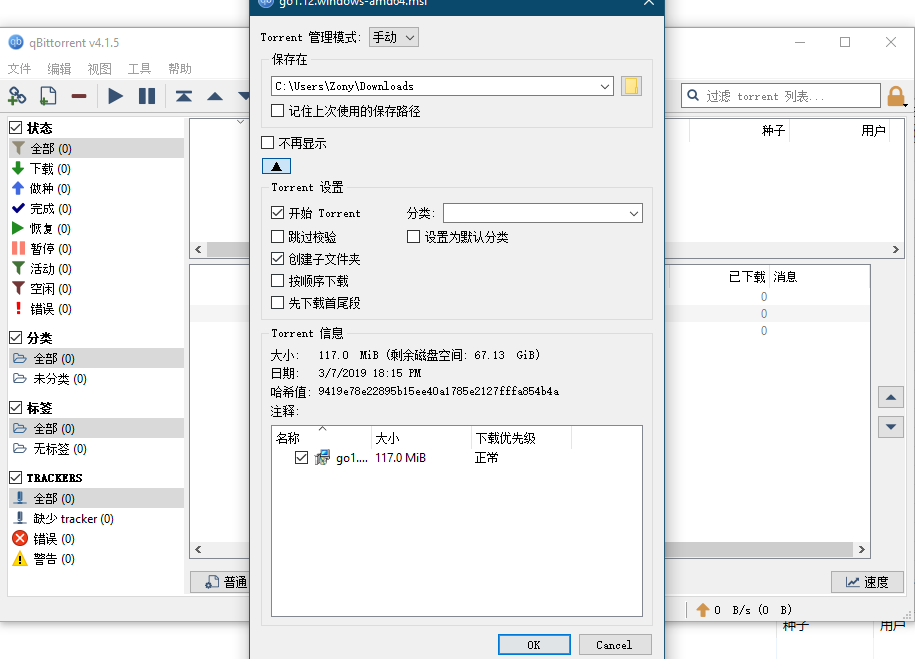The image size is (915, 659).
Task: Select the 错误 (0) trackers filter
Action: pos(96,539)
